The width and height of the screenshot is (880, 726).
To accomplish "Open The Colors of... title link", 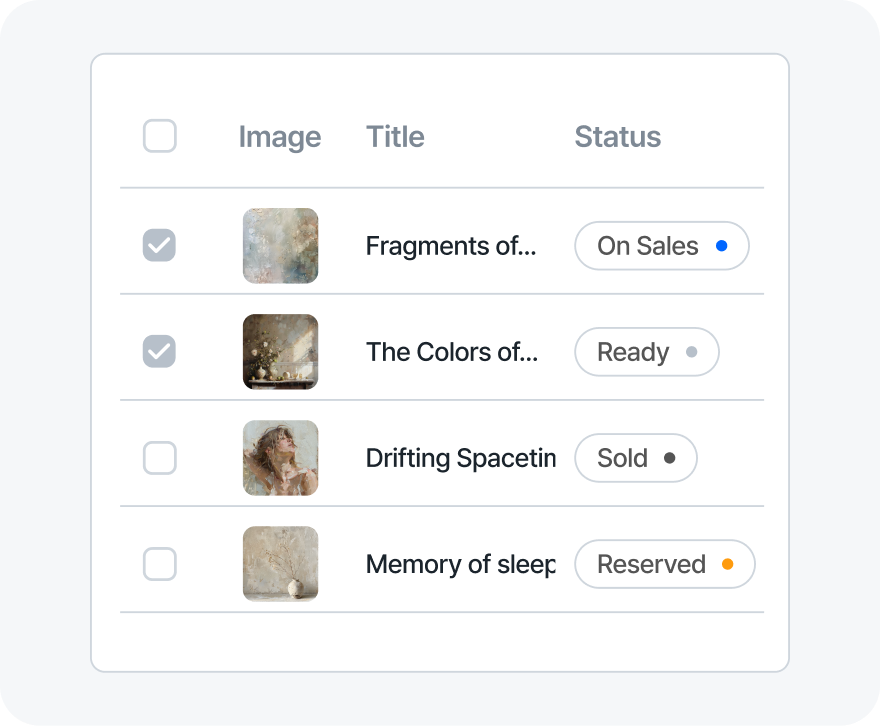I will tap(451, 352).
